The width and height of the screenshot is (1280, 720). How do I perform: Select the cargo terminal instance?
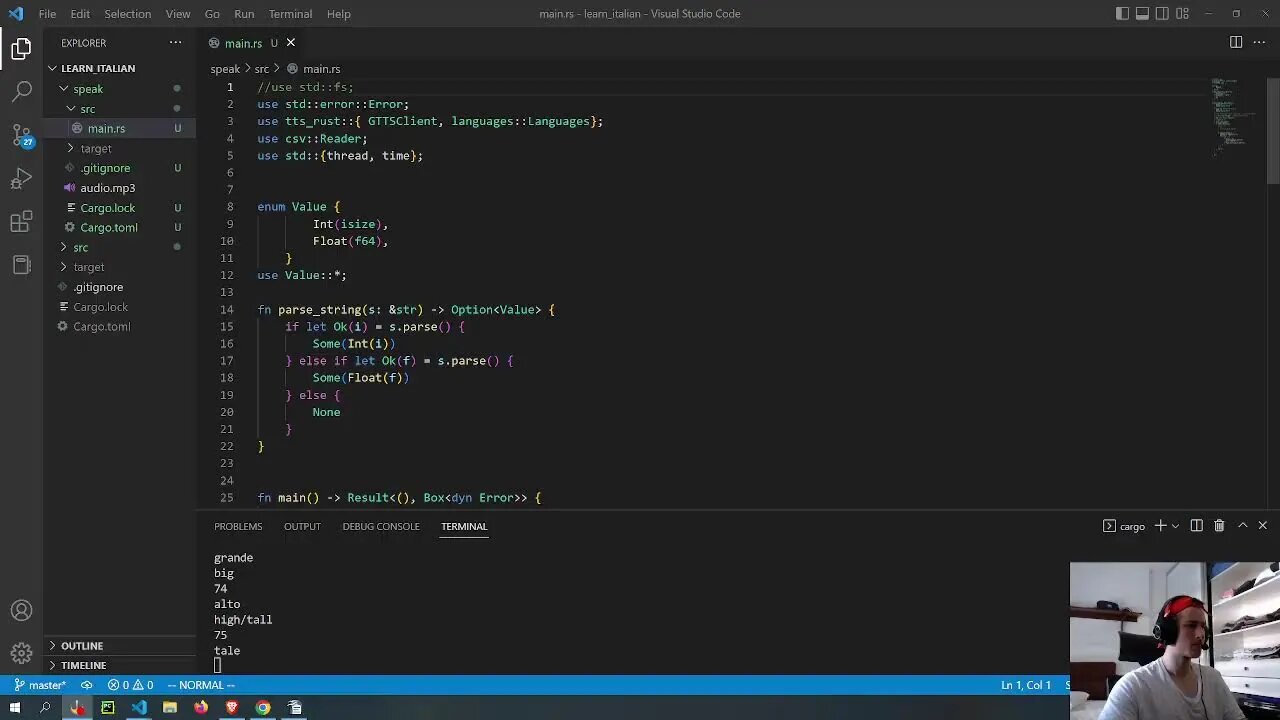(x=1125, y=526)
